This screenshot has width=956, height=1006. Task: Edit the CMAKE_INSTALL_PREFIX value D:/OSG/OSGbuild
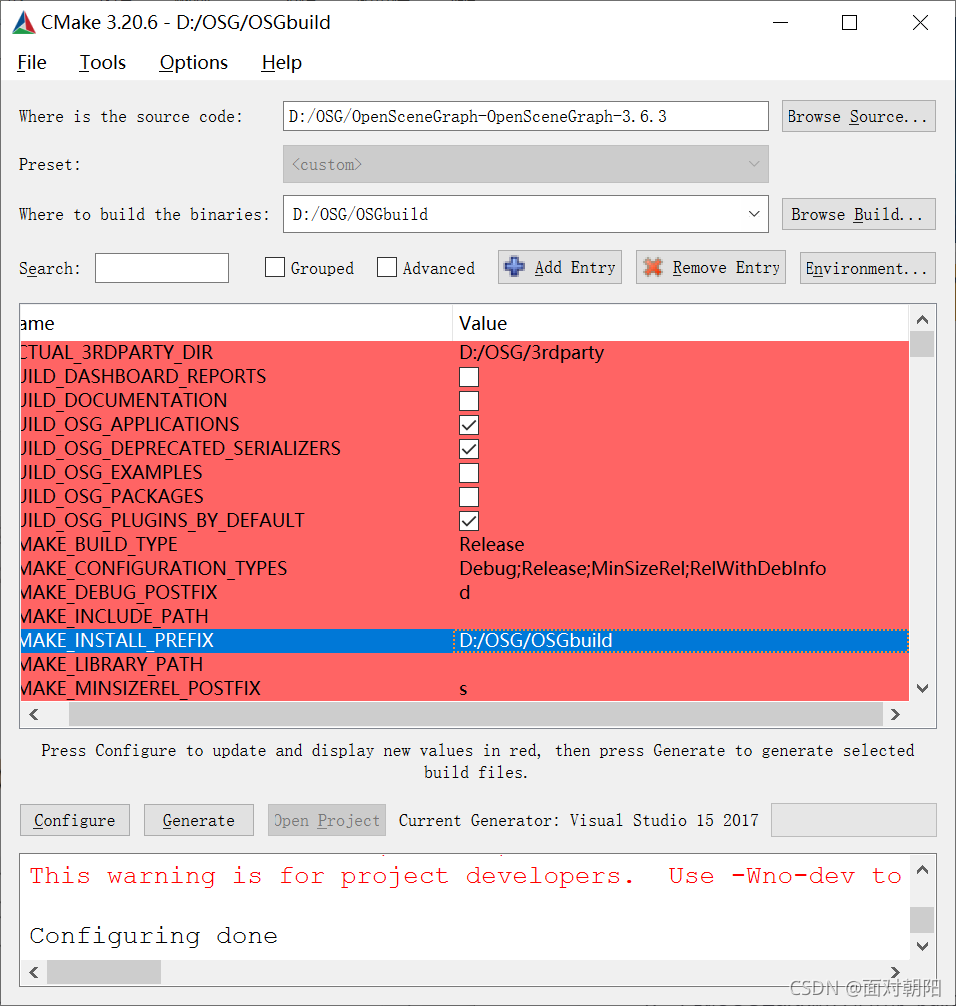point(680,640)
